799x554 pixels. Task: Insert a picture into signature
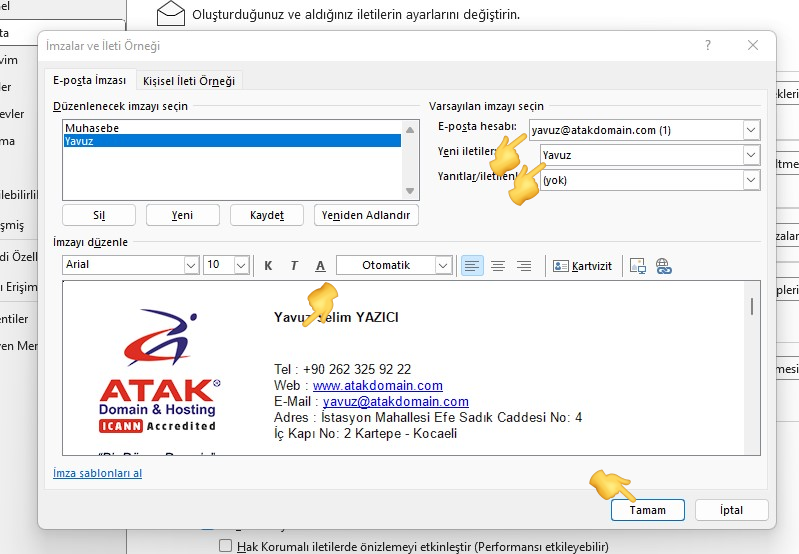[637, 266]
